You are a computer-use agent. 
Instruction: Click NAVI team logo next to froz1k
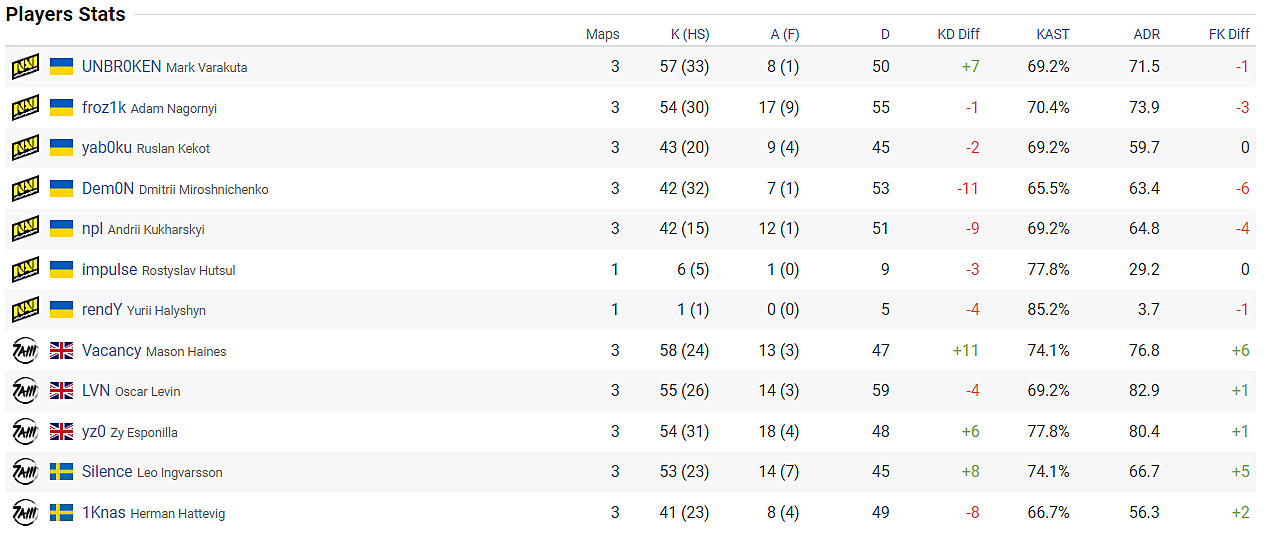pyautogui.click(x=25, y=108)
